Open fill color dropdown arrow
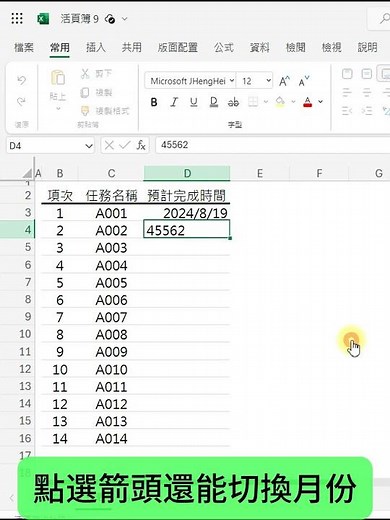 click(x=293, y=102)
